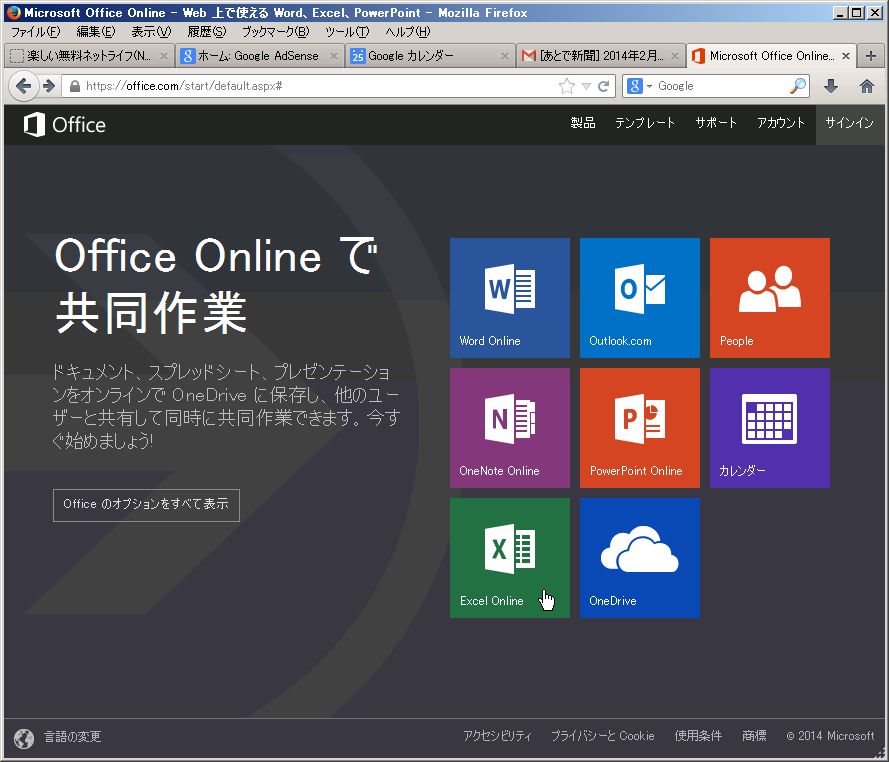Click the globe language icon in footer
889x762 pixels.
point(24,738)
